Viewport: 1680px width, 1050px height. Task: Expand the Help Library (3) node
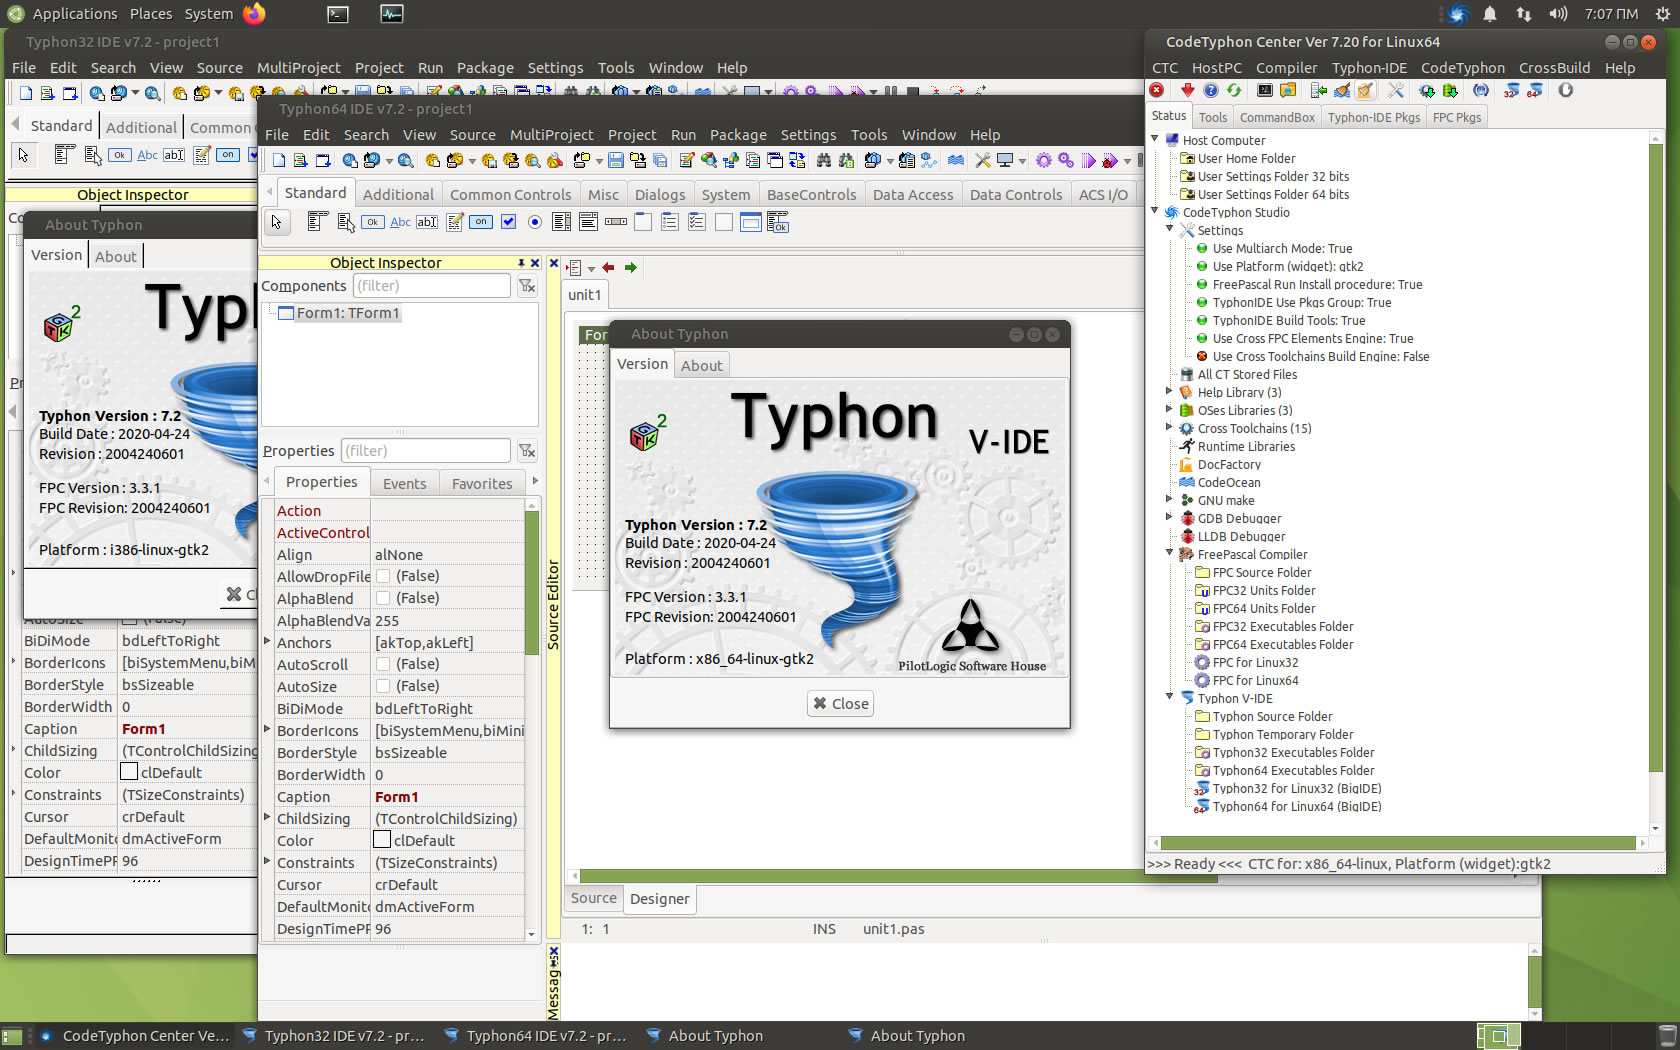(x=1169, y=392)
